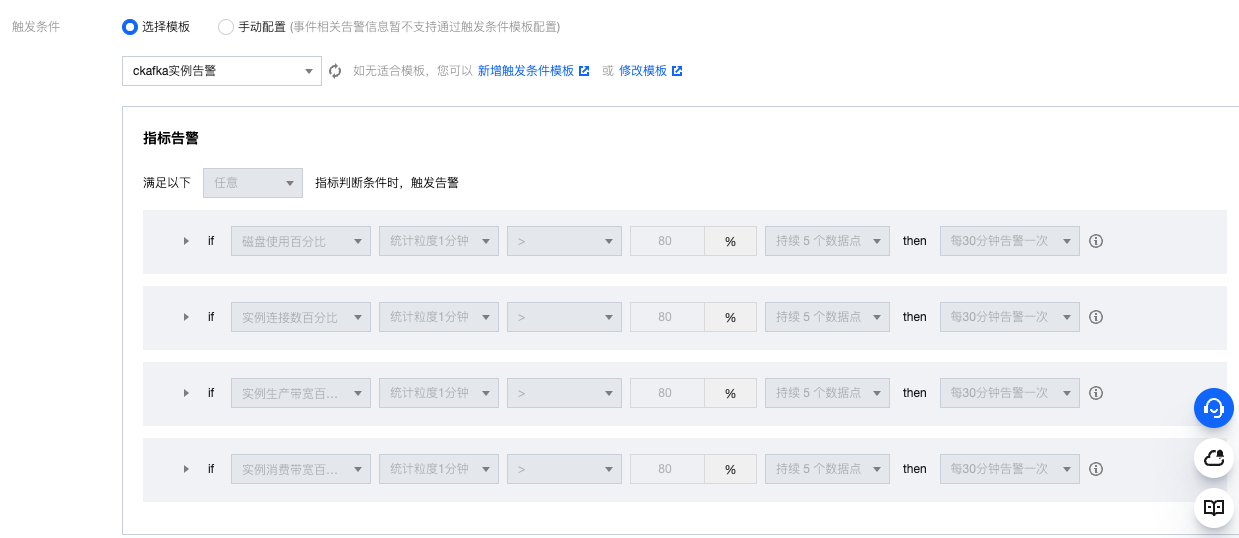This screenshot has height=538, width=1239.
Task: Click the info icon on the 磁盘使用百分比 row
Action: tap(1096, 241)
